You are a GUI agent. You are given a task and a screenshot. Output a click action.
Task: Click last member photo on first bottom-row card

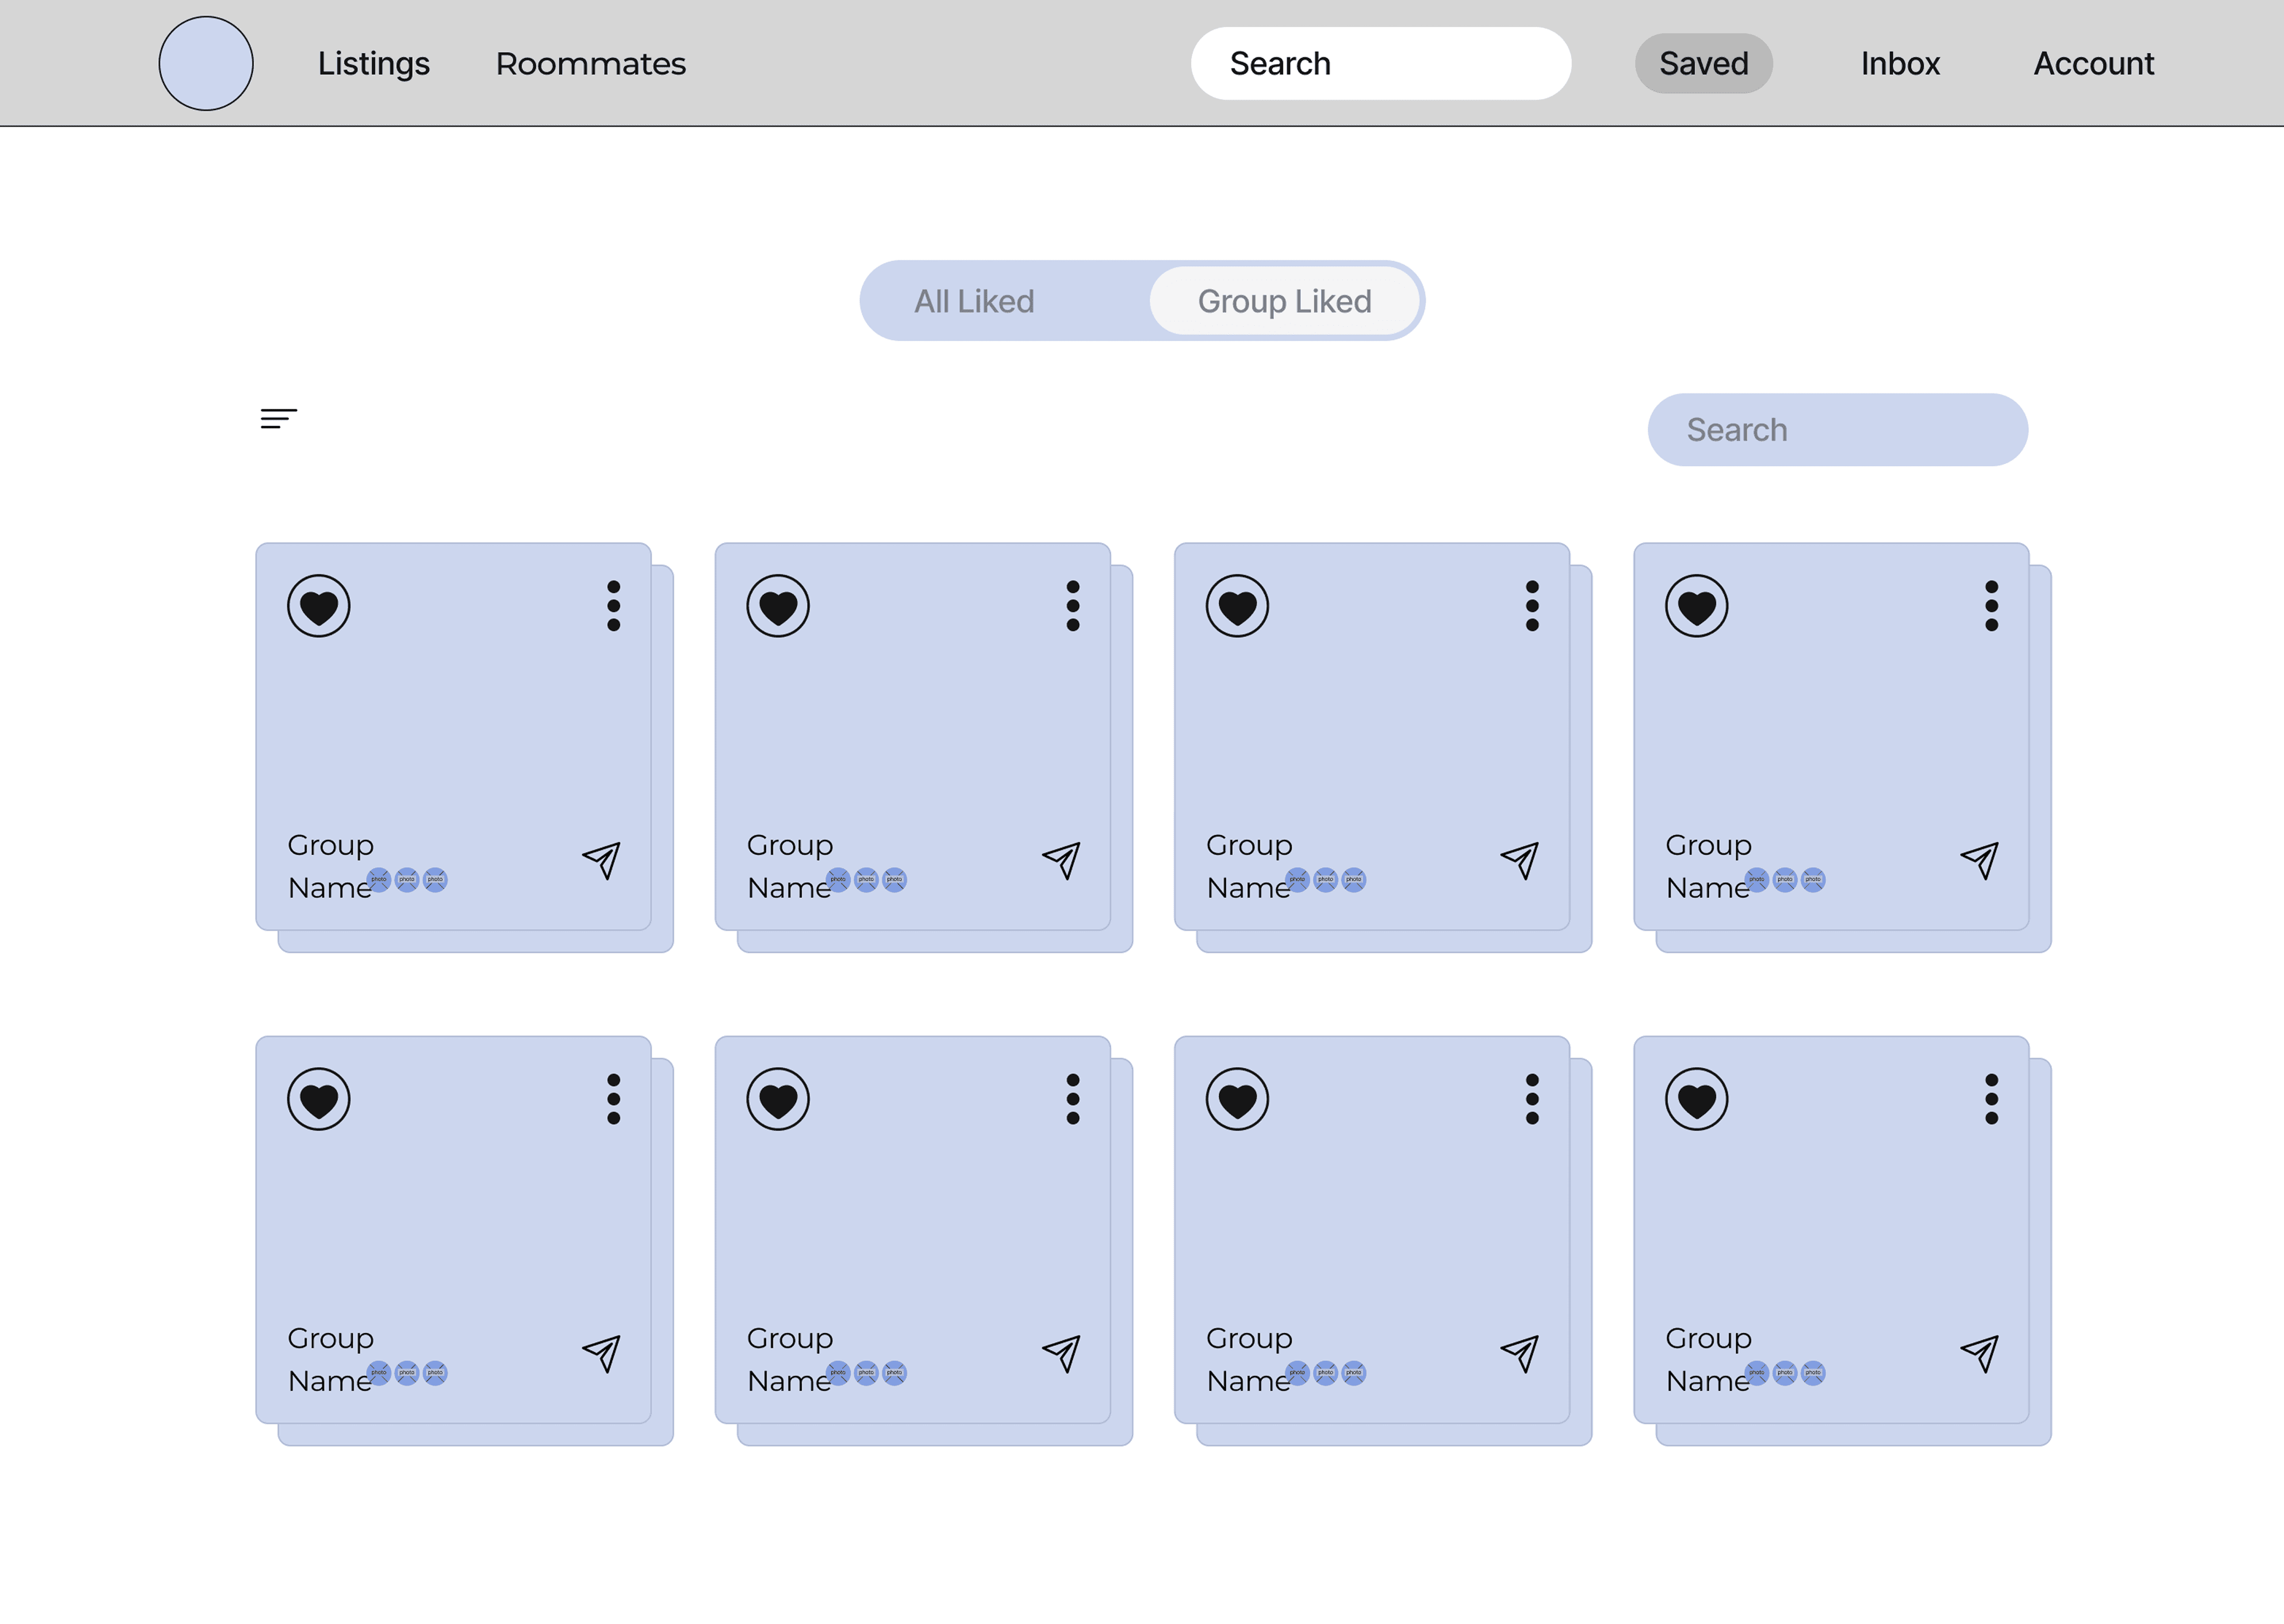pyautogui.click(x=435, y=1373)
